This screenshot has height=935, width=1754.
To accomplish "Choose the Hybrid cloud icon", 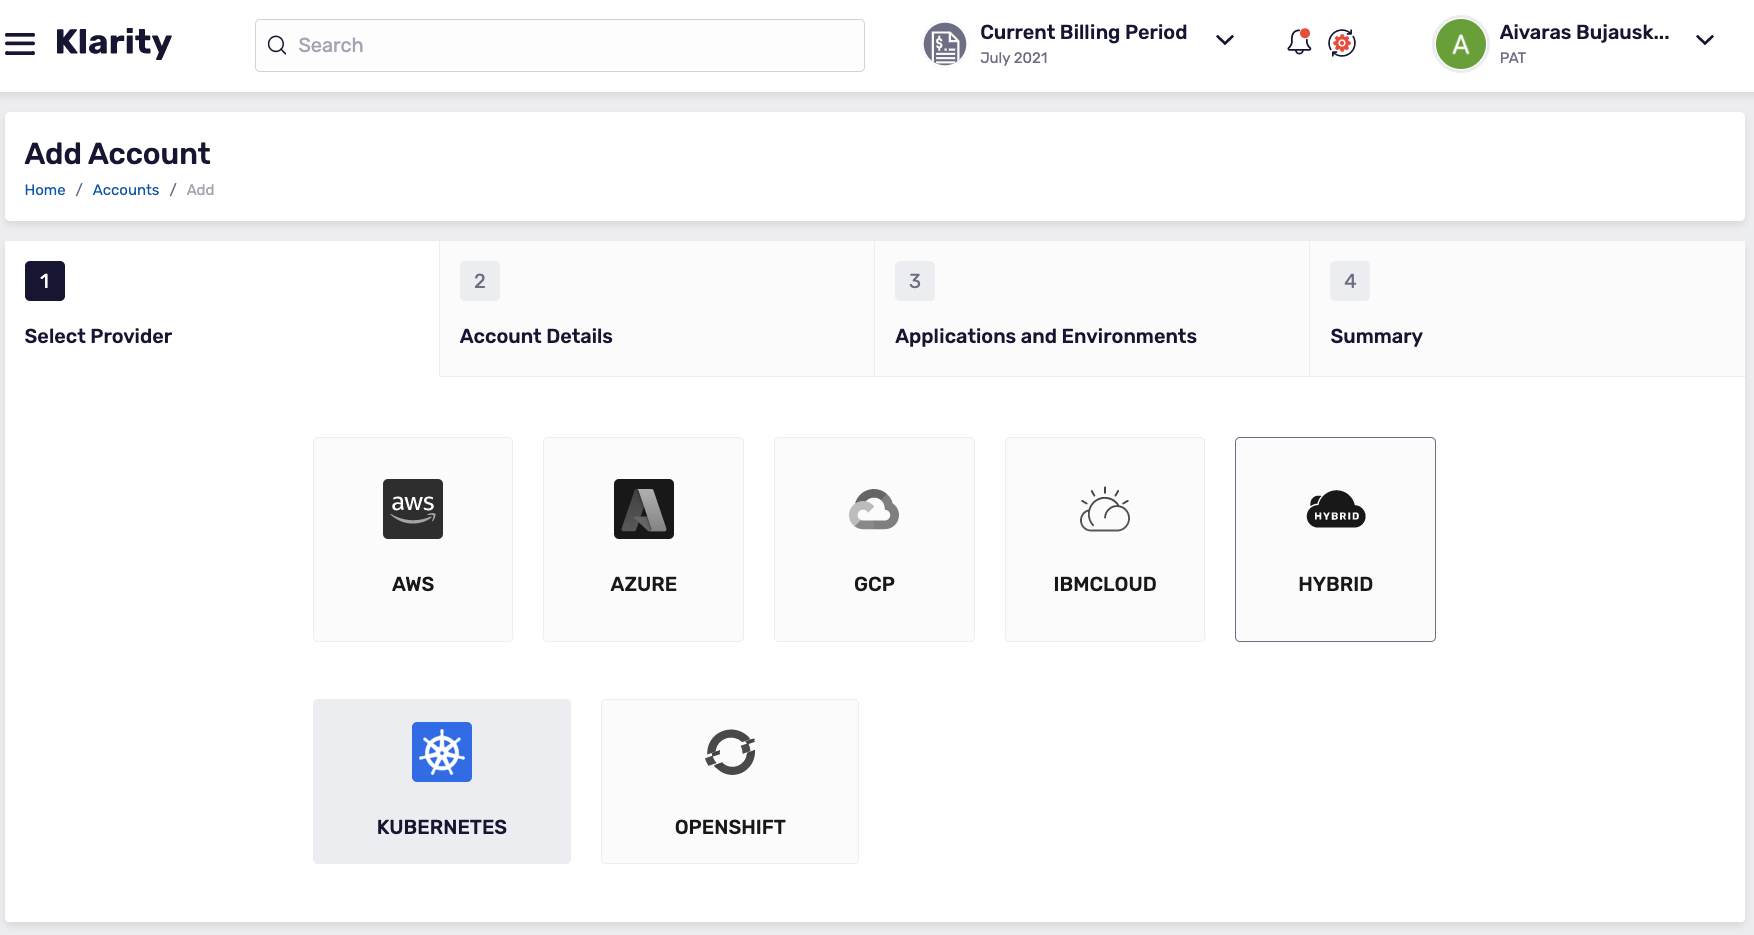I will (x=1336, y=509).
